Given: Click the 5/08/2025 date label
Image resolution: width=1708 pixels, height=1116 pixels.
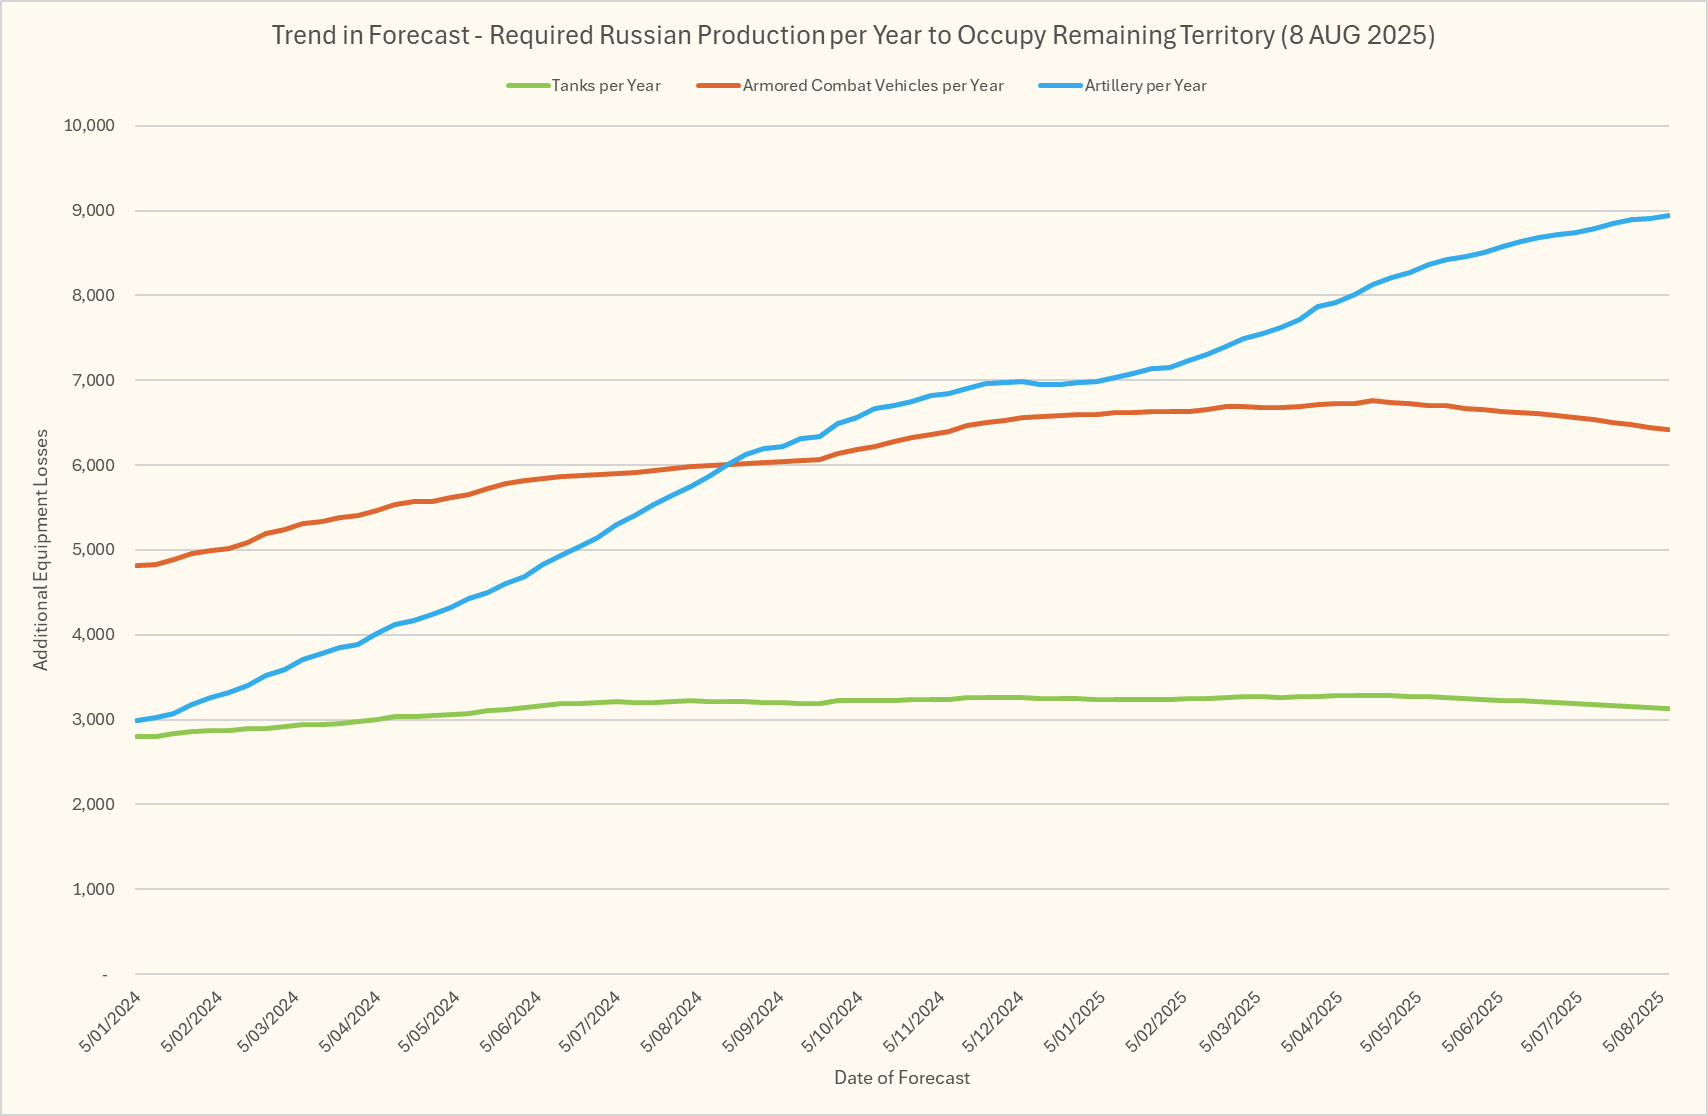Looking at the screenshot, I should tap(1634, 1022).
